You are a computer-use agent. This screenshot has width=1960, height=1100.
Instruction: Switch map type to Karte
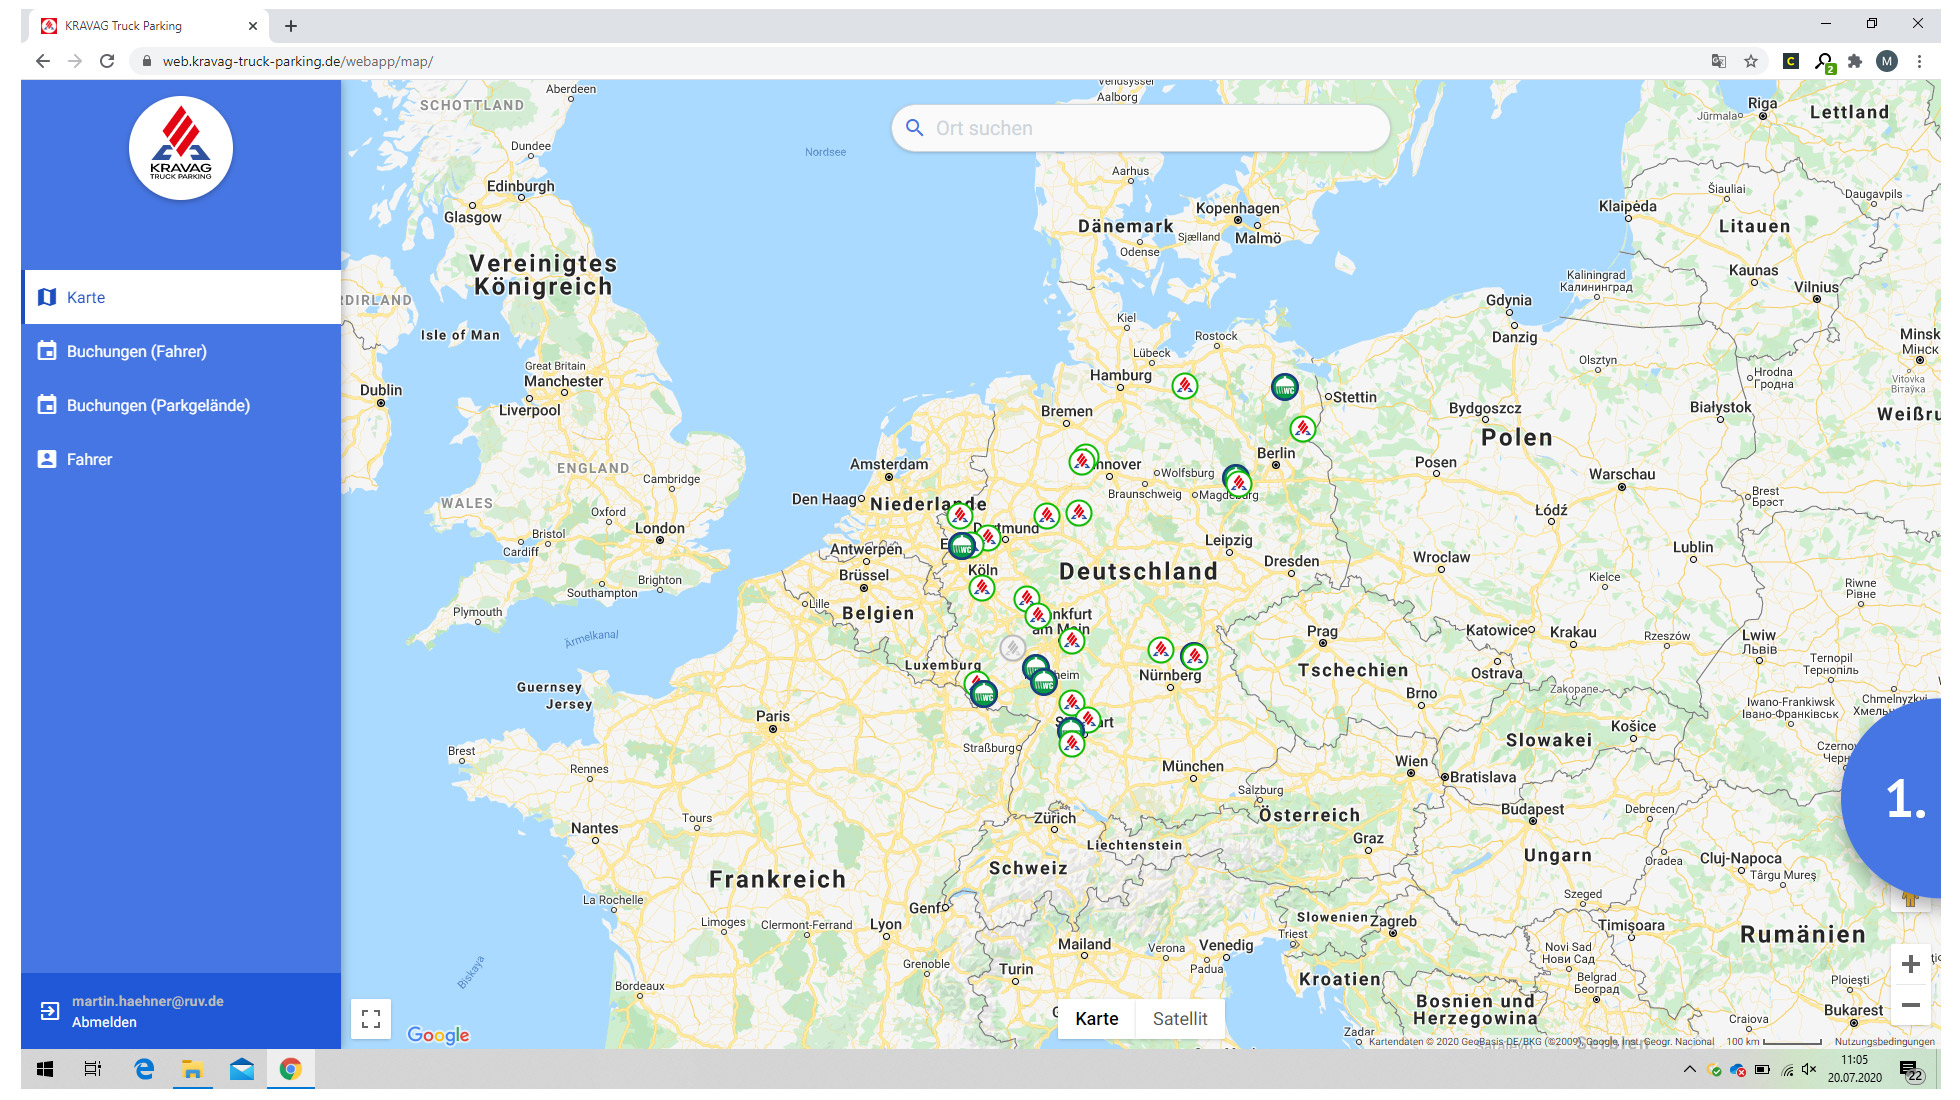pyautogui.click(x=1096, y=1018)
